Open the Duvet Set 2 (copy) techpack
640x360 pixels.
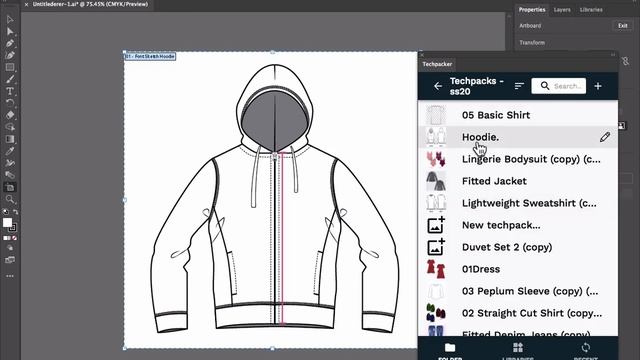pos(518,247)
